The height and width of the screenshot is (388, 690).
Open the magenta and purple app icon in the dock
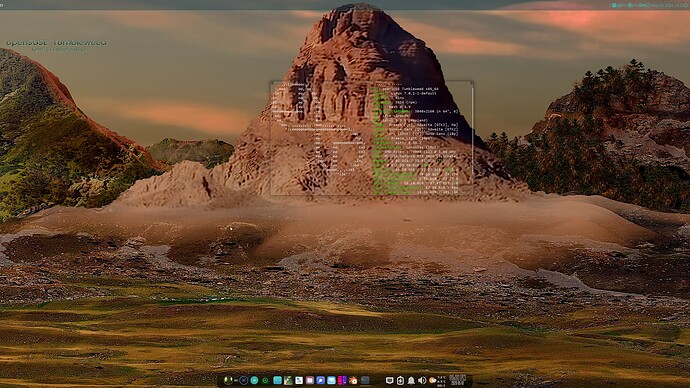[342, 380]
